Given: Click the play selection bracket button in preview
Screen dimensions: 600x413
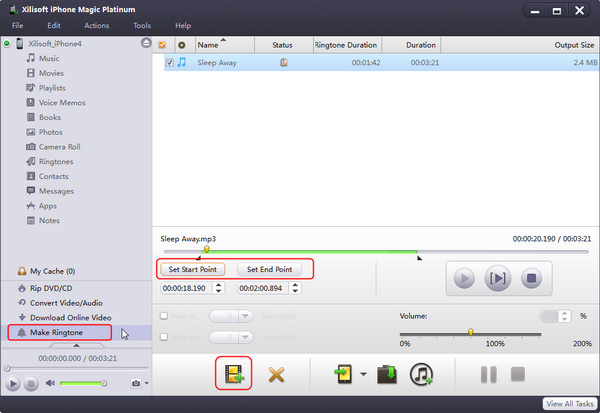Looking at the screenshot, I should click(x=497, y=279).
